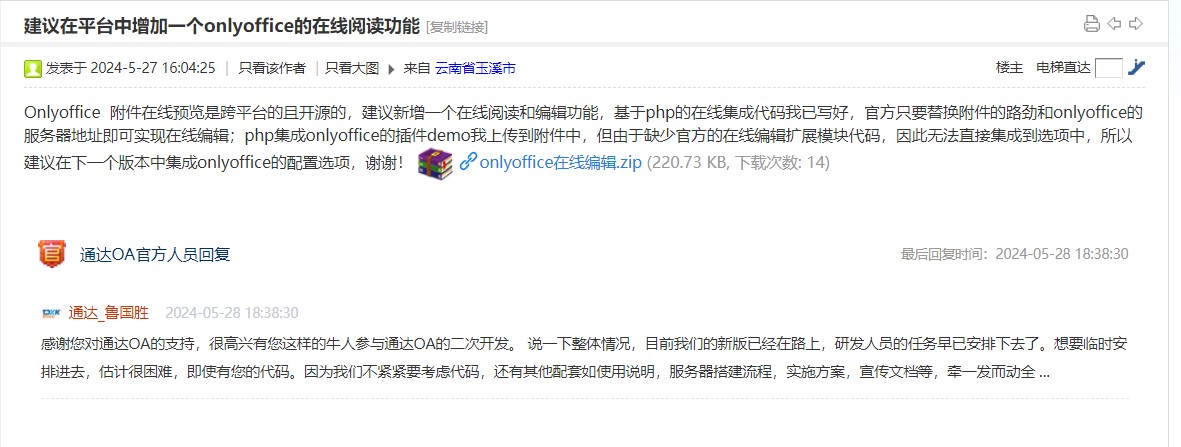Click the 通达OA官方人员回复 heading
1181x447 pixels.
[154, 255]
